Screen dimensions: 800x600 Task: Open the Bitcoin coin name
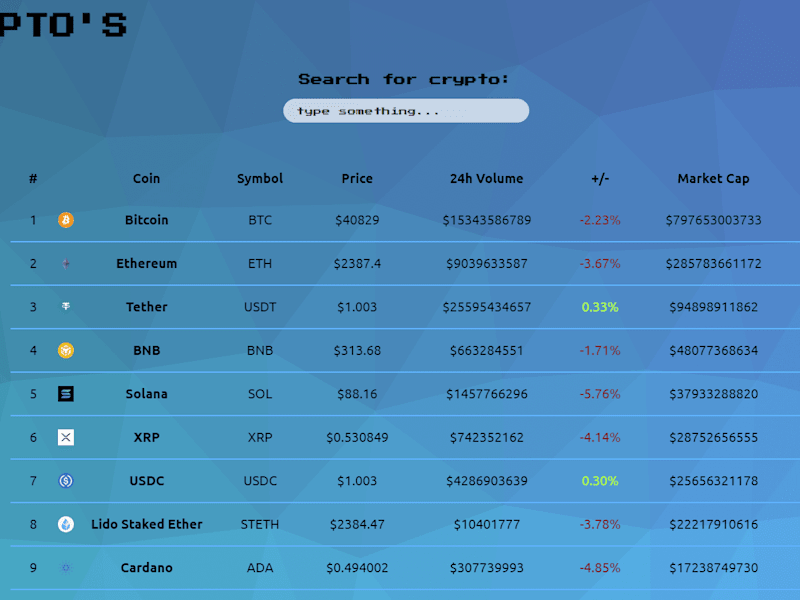(146, 220)
